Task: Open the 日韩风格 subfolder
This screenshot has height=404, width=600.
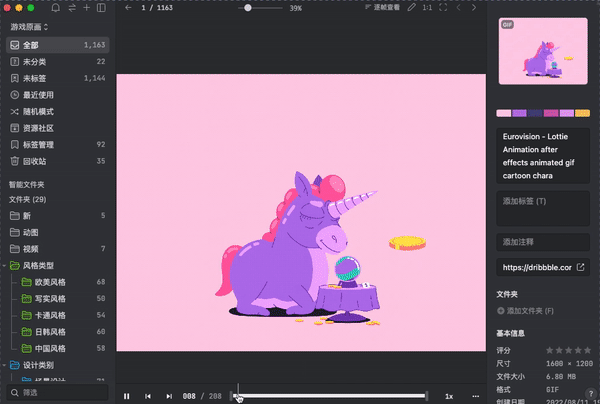Action: 63,332
